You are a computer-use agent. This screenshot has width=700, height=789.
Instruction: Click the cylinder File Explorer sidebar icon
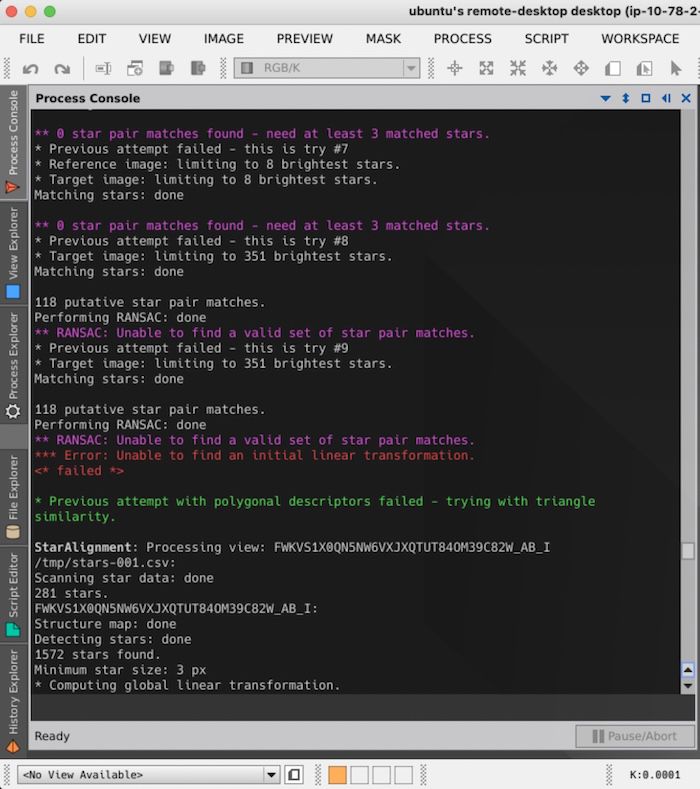pos(13,532)
